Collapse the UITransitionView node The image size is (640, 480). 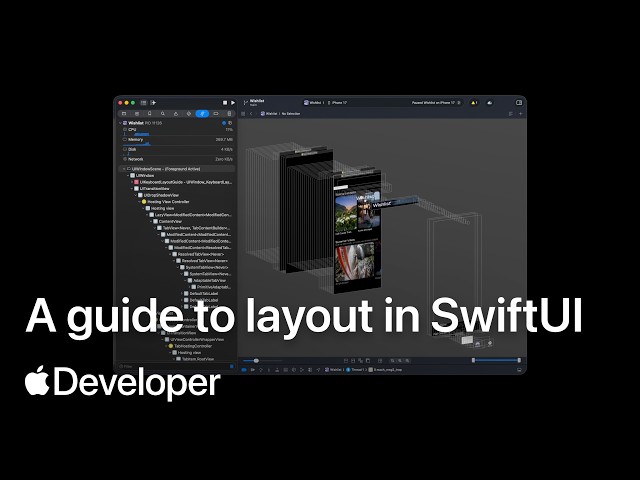click(132, 189)
